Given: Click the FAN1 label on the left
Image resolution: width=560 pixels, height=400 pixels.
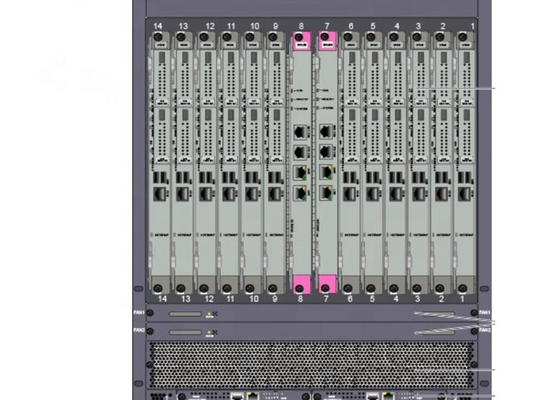Looking at the screenshot, I should (139, 312).
